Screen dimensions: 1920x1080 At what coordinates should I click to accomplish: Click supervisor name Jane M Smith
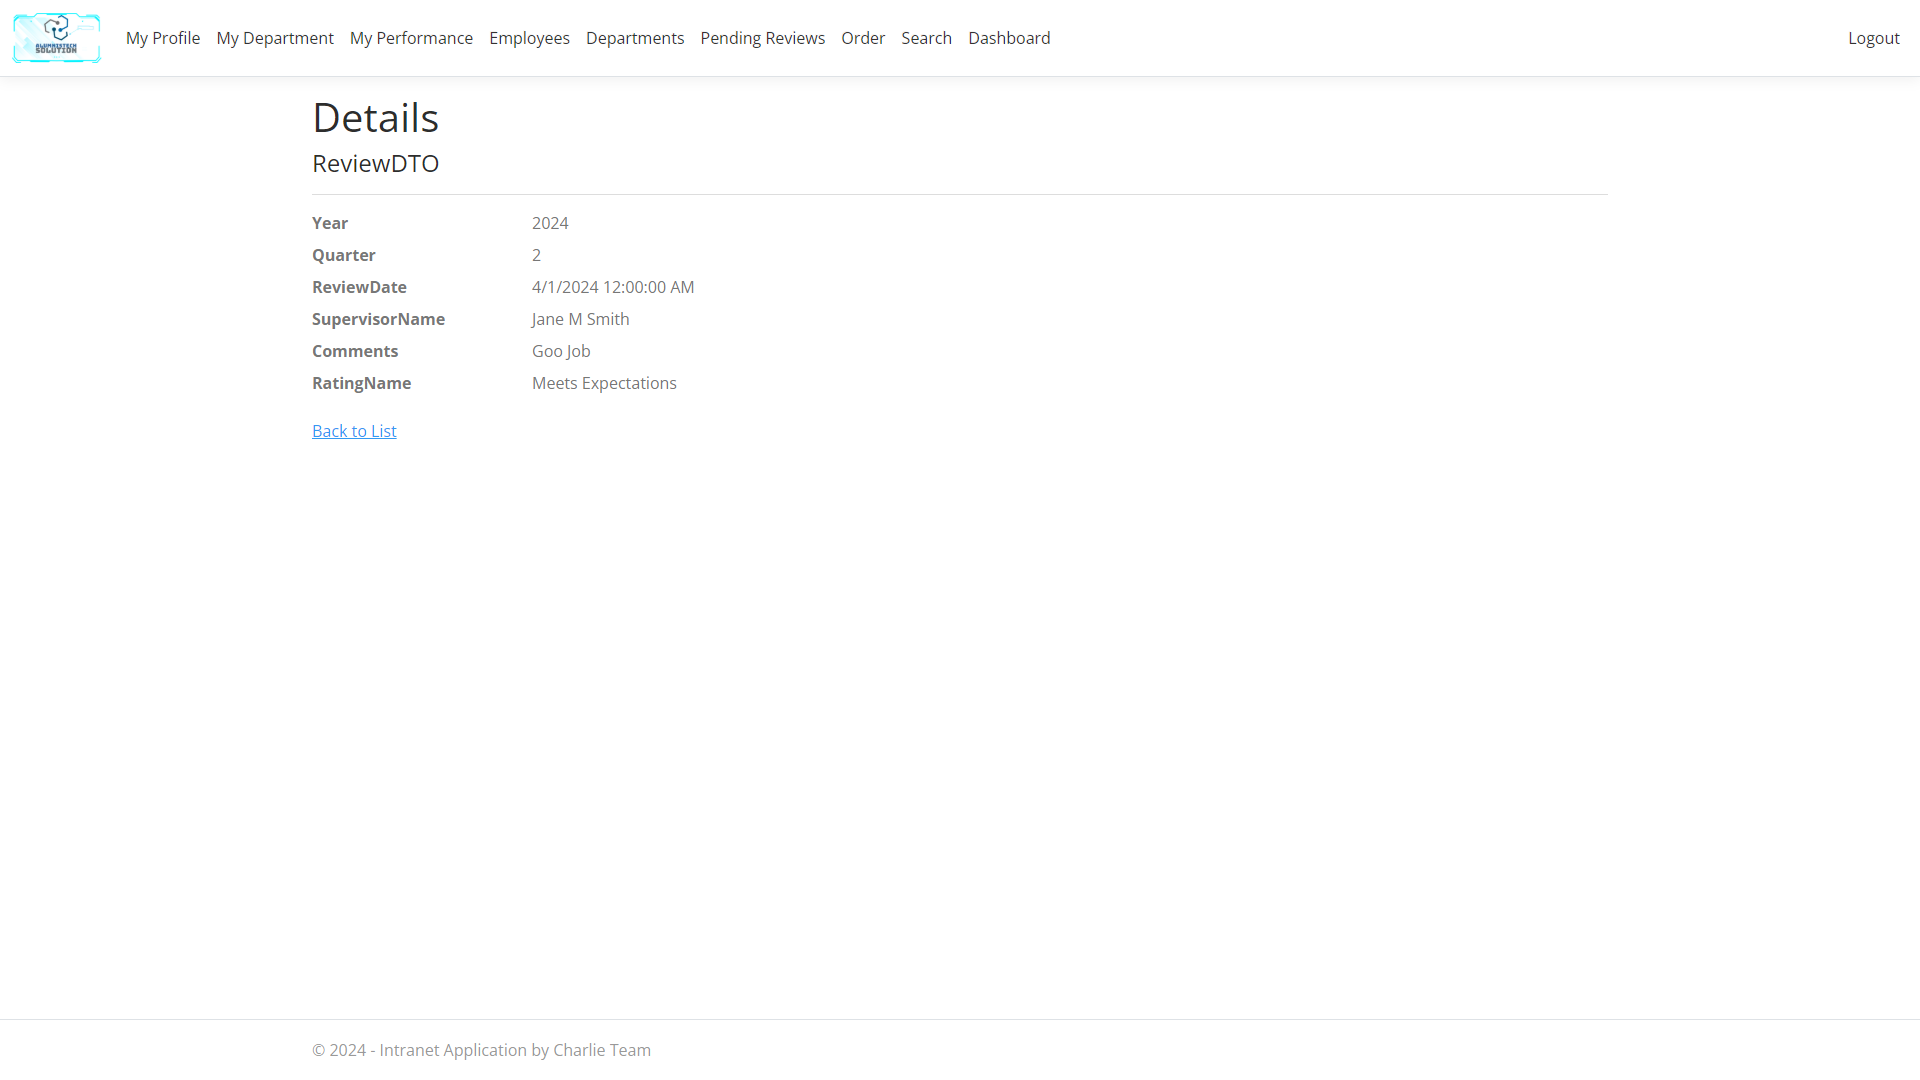pyautogui.click(x=580, y=319)
